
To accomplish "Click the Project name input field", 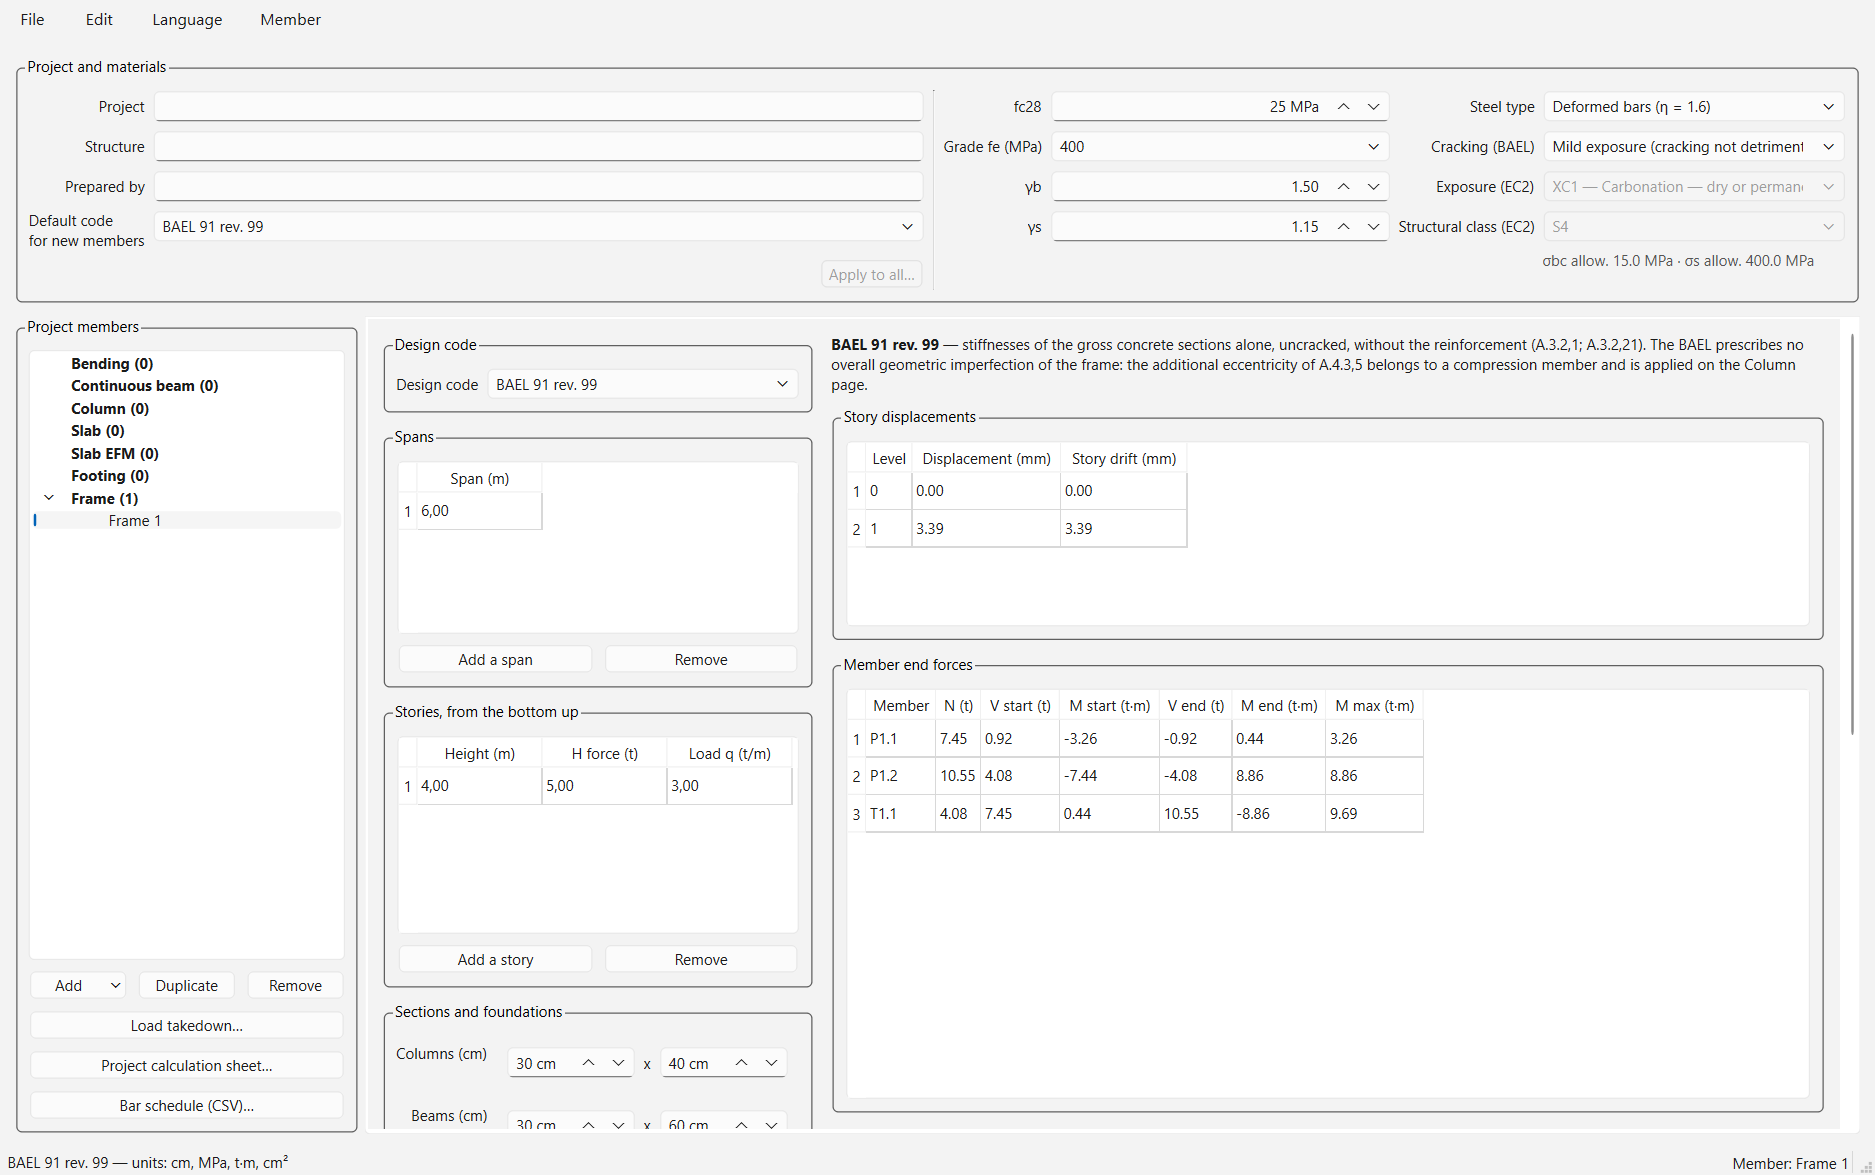I will point(538,107).
